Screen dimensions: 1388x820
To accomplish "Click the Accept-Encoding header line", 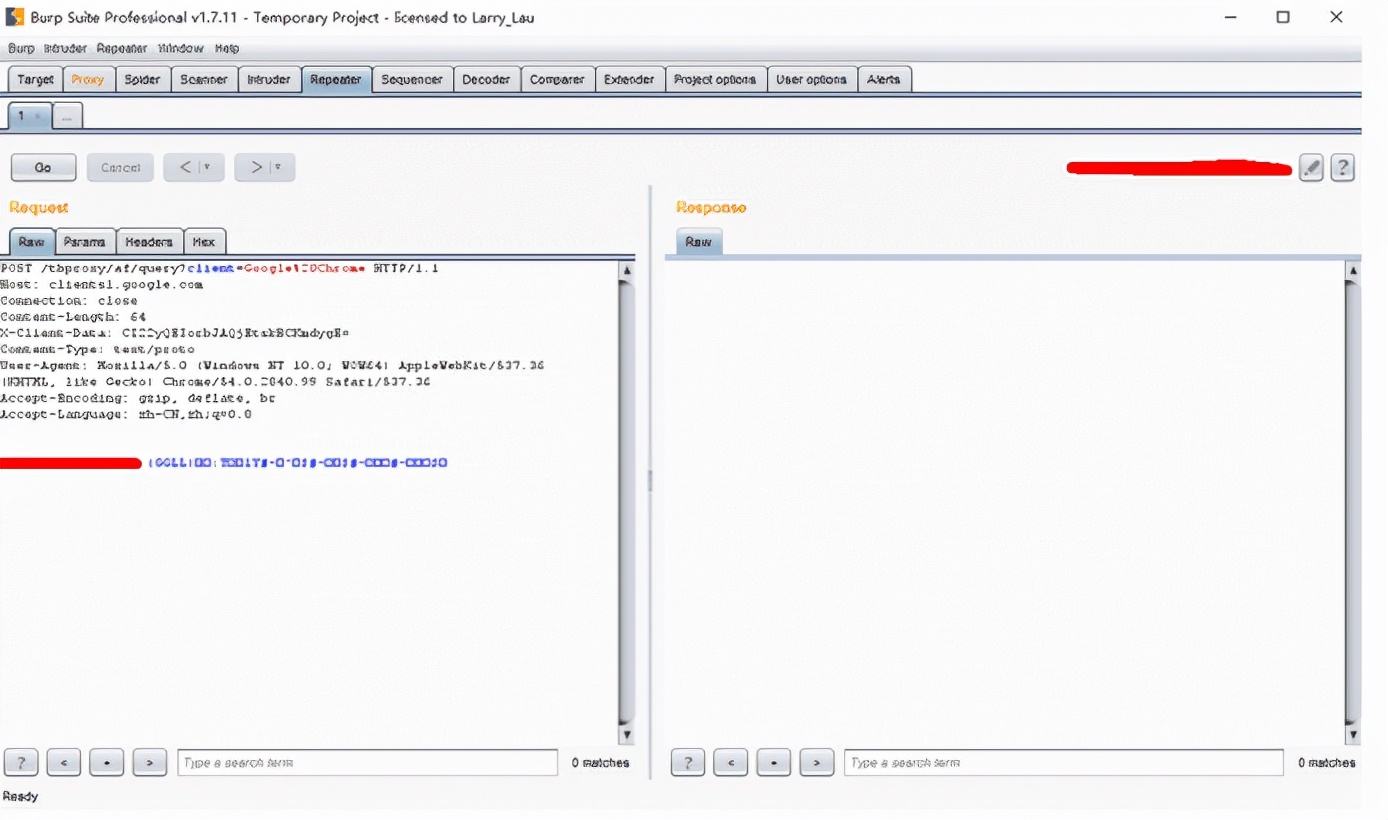I will 138,398.
